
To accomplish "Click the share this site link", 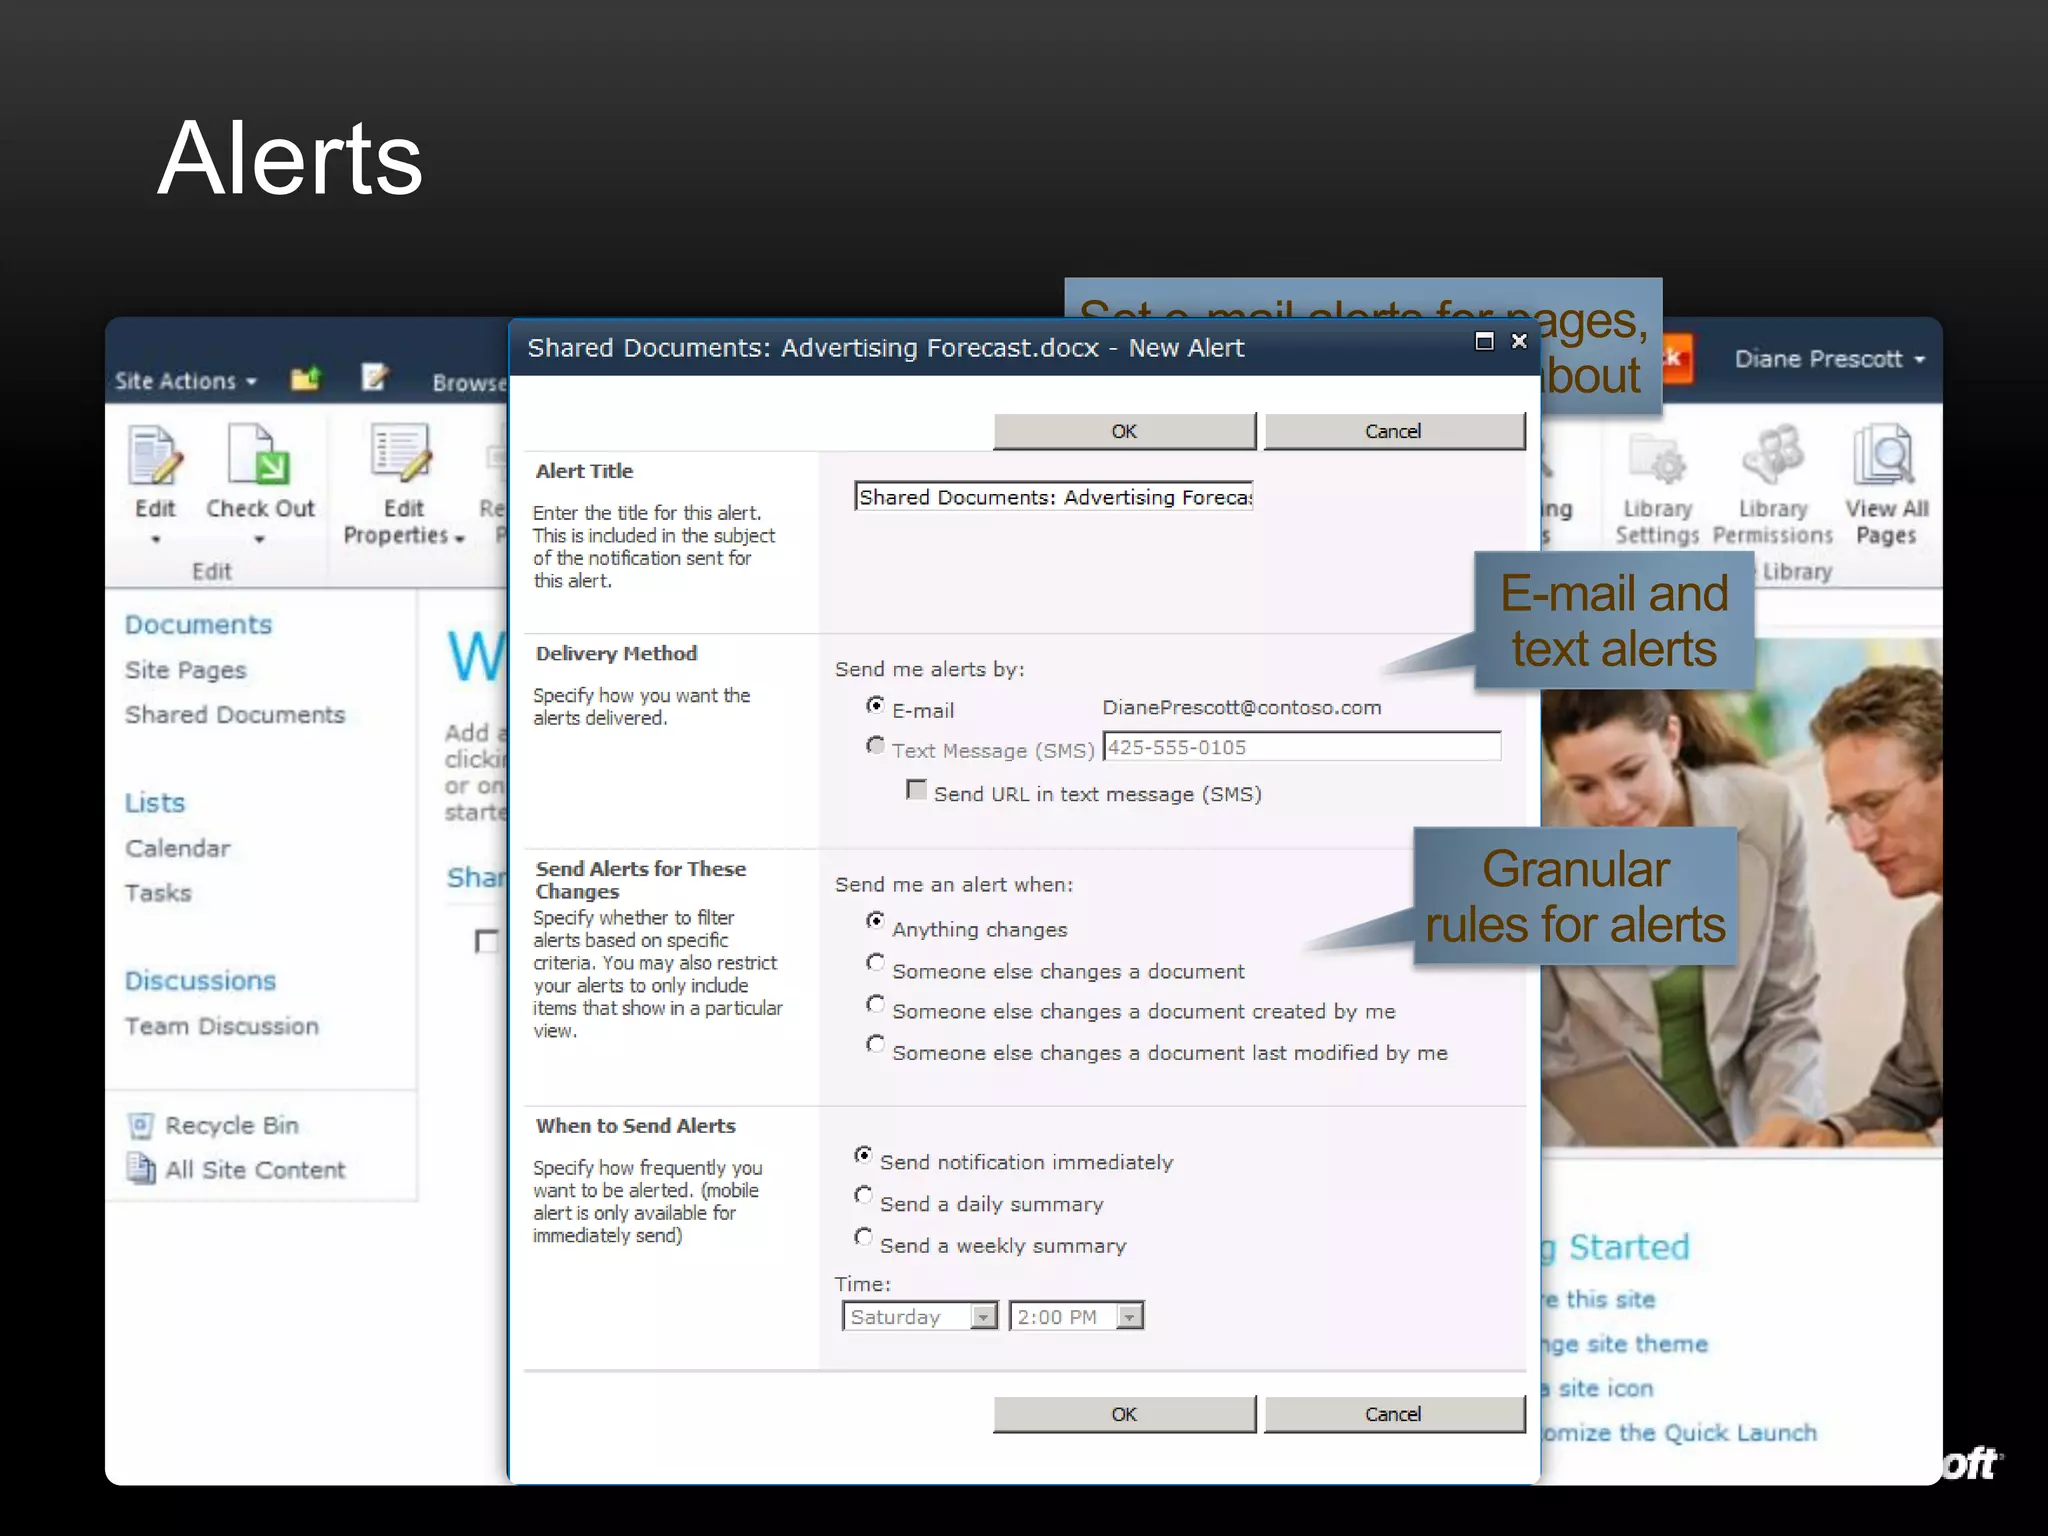I will (1599, 1300).
